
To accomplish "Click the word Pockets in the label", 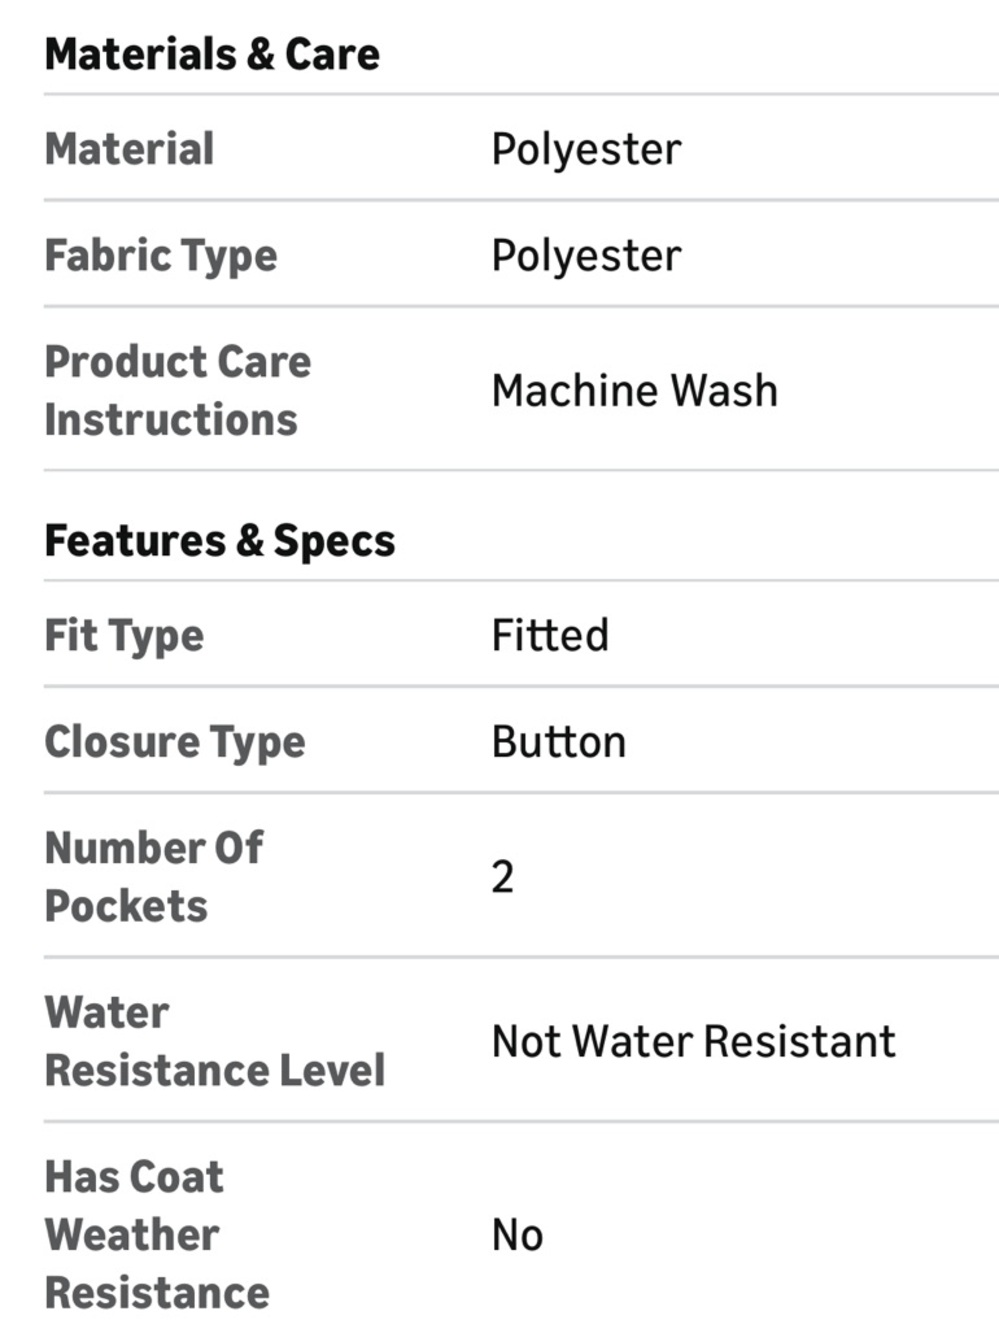I will (126, 906).
